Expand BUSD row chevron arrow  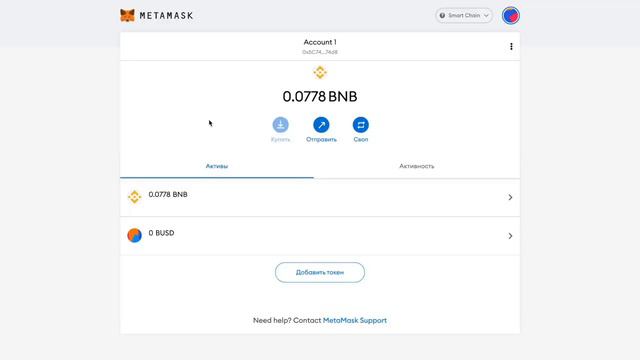[x=510, y=236]
